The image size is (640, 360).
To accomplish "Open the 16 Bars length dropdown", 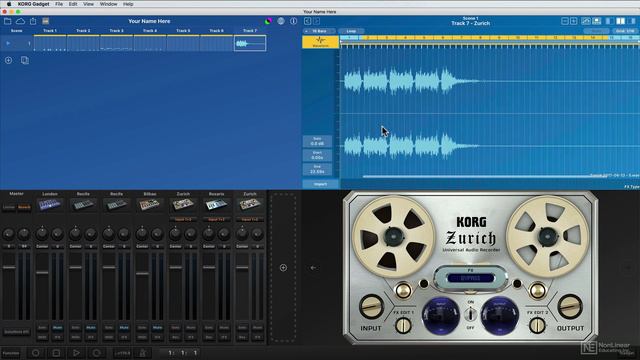I will pos(319,31).
